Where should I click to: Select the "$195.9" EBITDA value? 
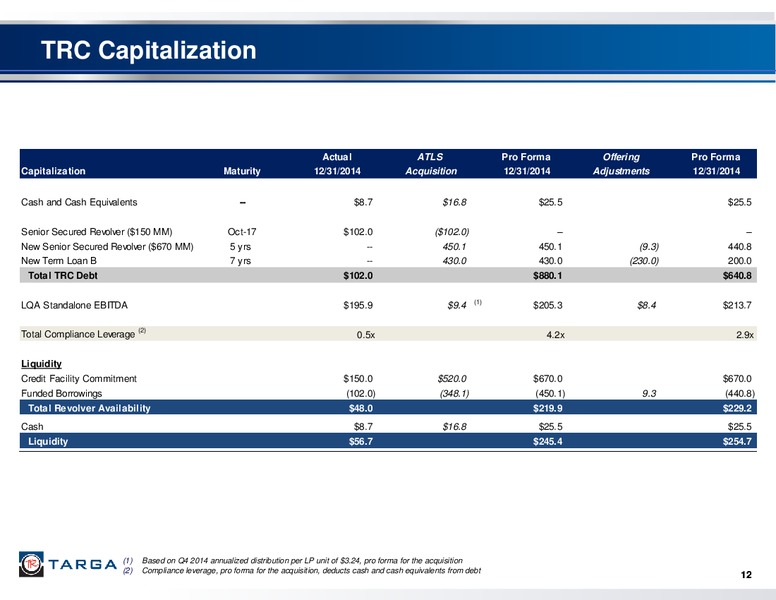(358, 305)
